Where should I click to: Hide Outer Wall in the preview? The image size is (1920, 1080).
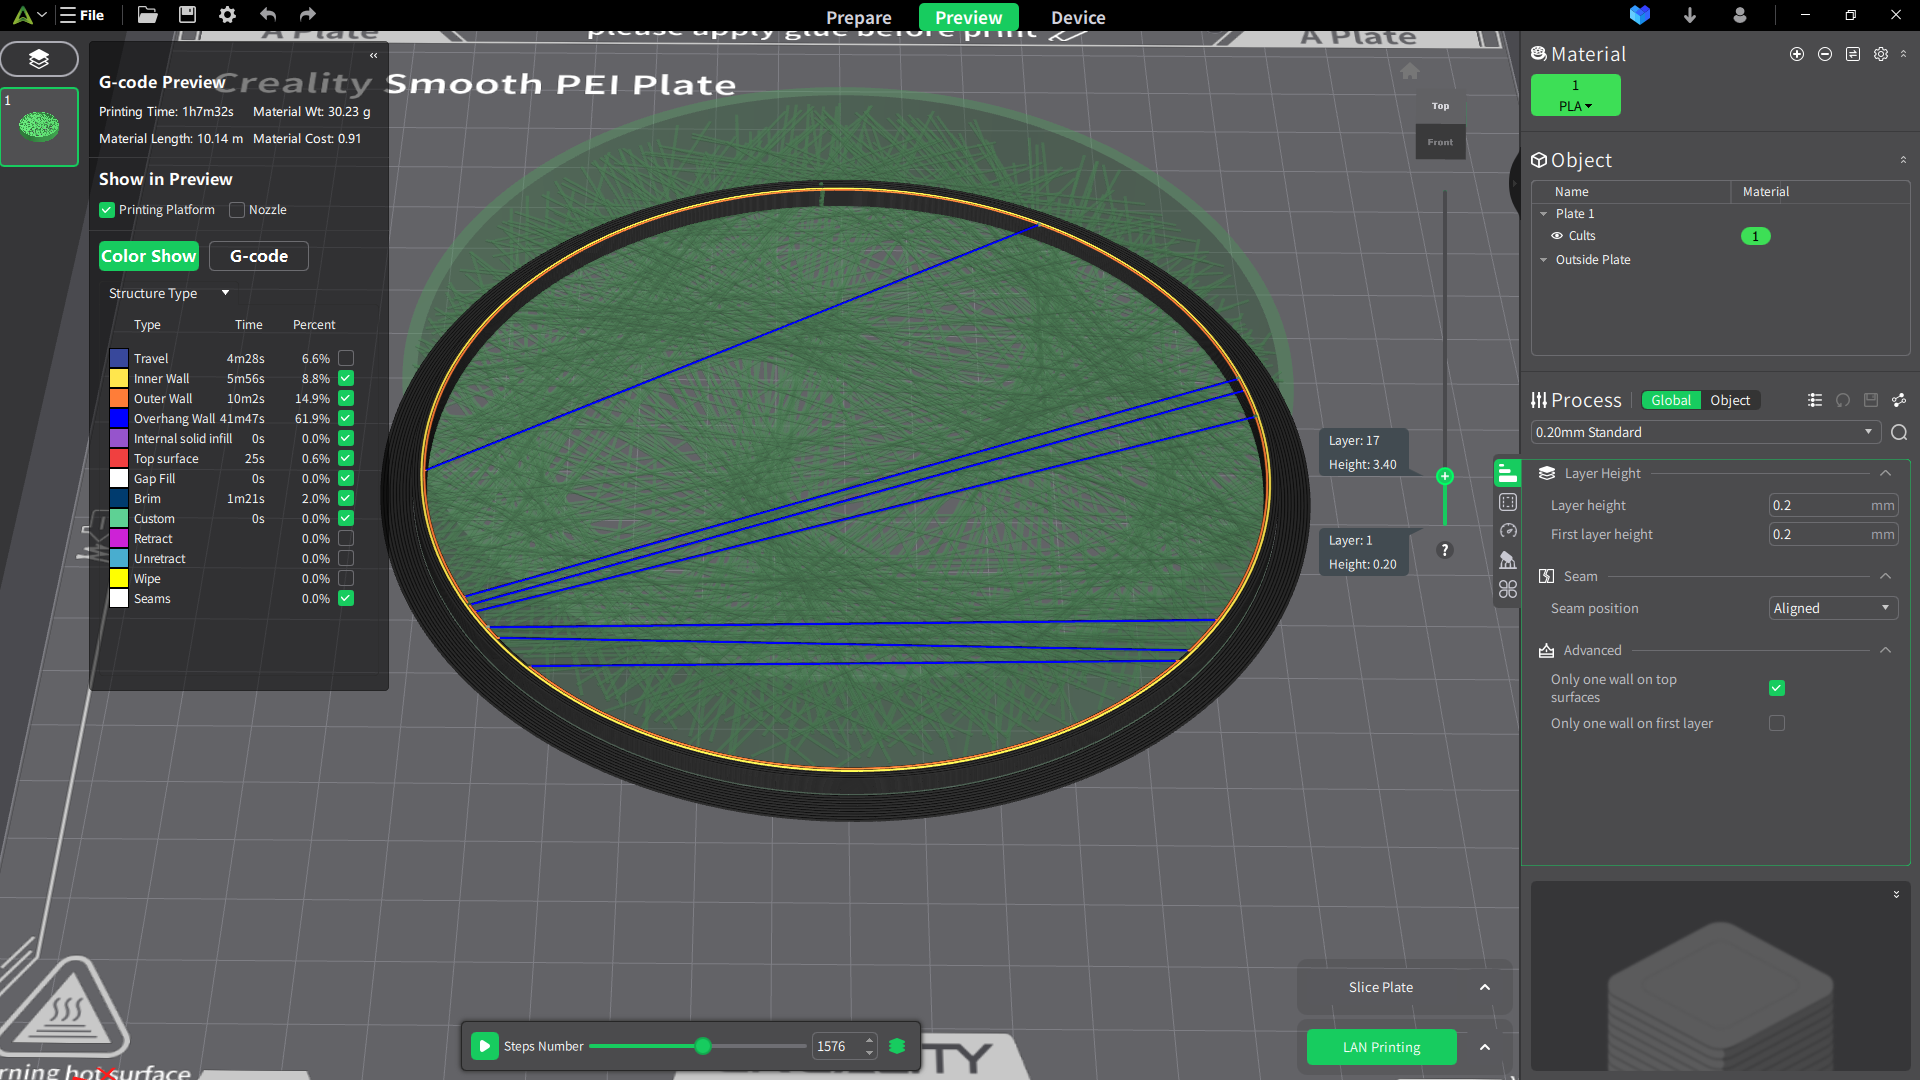point(346,398)
